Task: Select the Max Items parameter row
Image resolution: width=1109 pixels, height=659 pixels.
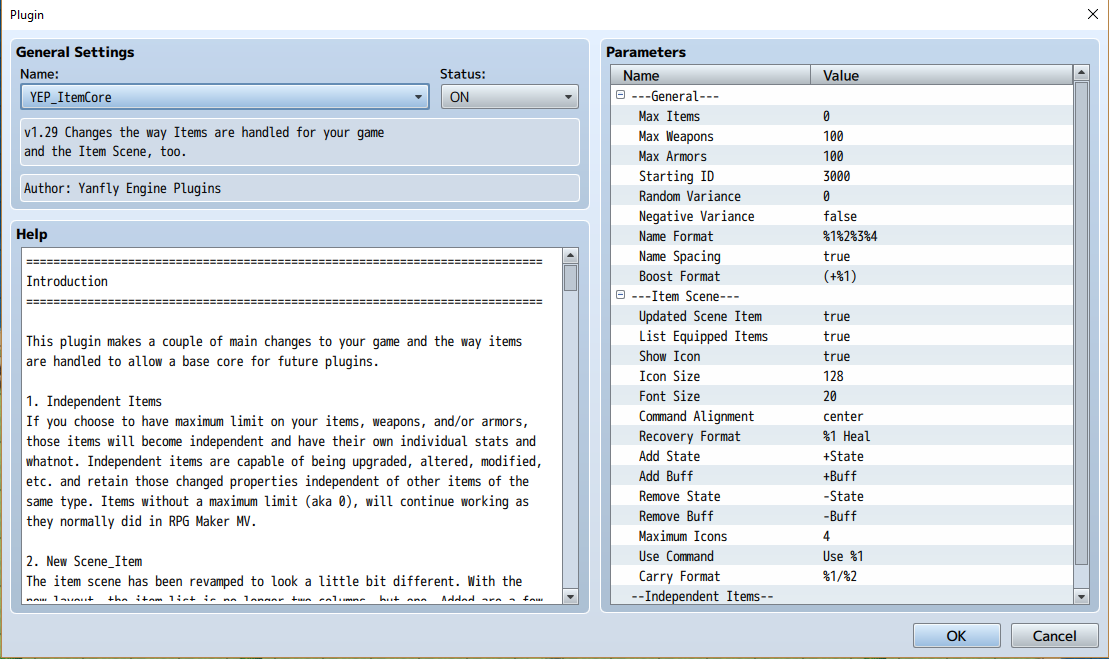Action: (x=842, y=116)
